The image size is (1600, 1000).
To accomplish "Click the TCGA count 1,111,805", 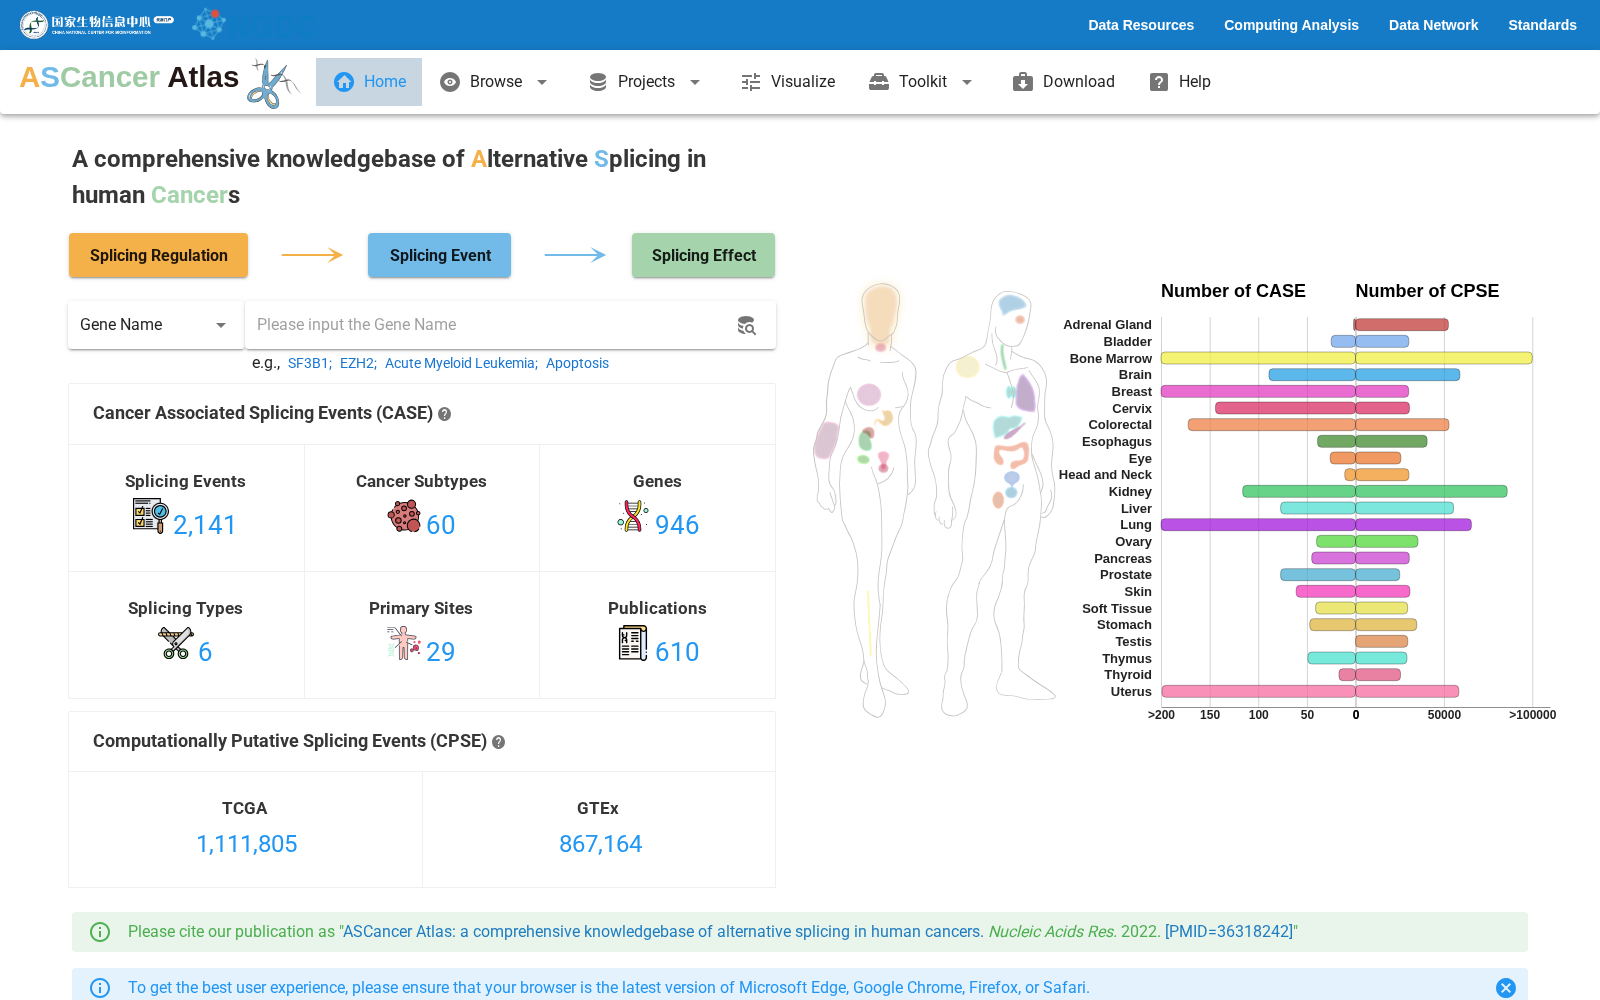I will (x=246, y=844).
